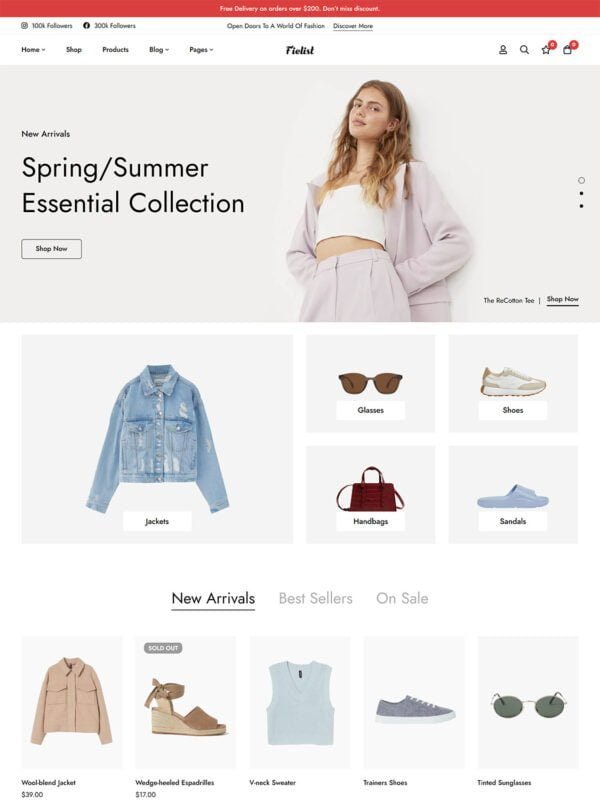Open the search magnifier icon
The image size is (600, 800).
pyautogui.click(x=524, y=50)
